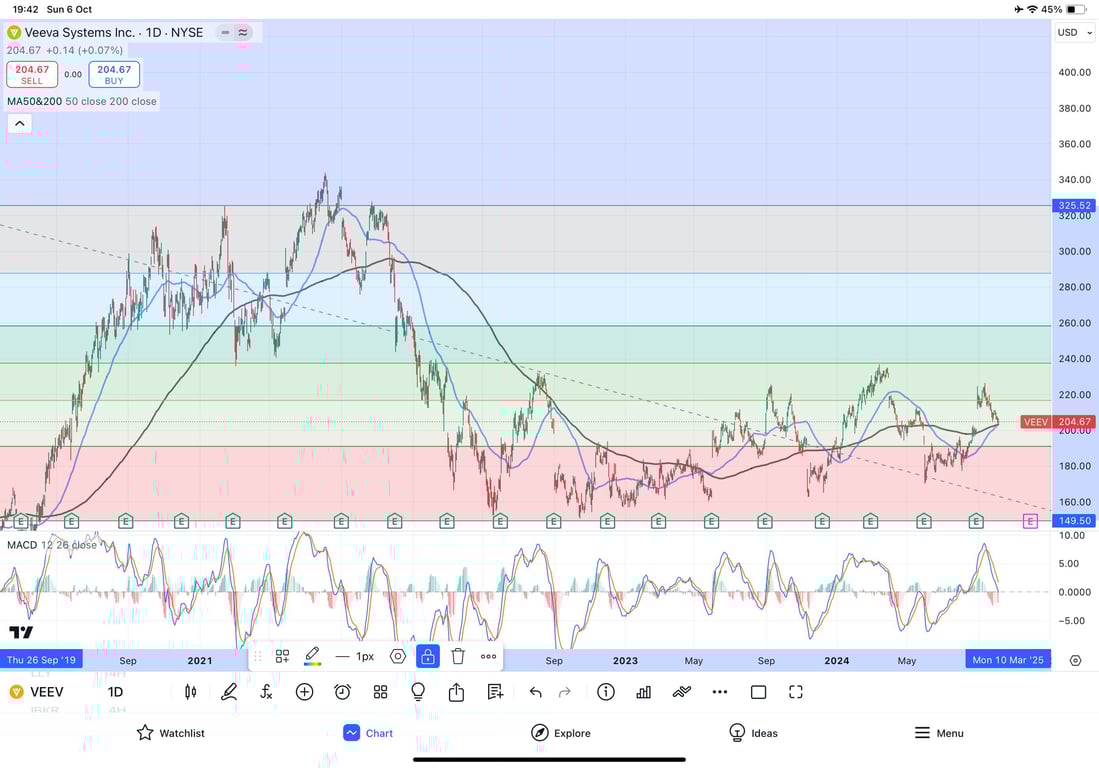Image resolution: width=1099 pixels, height=768 pixels.
Task: Open the USD currency dropdown
Action: 1074,32
